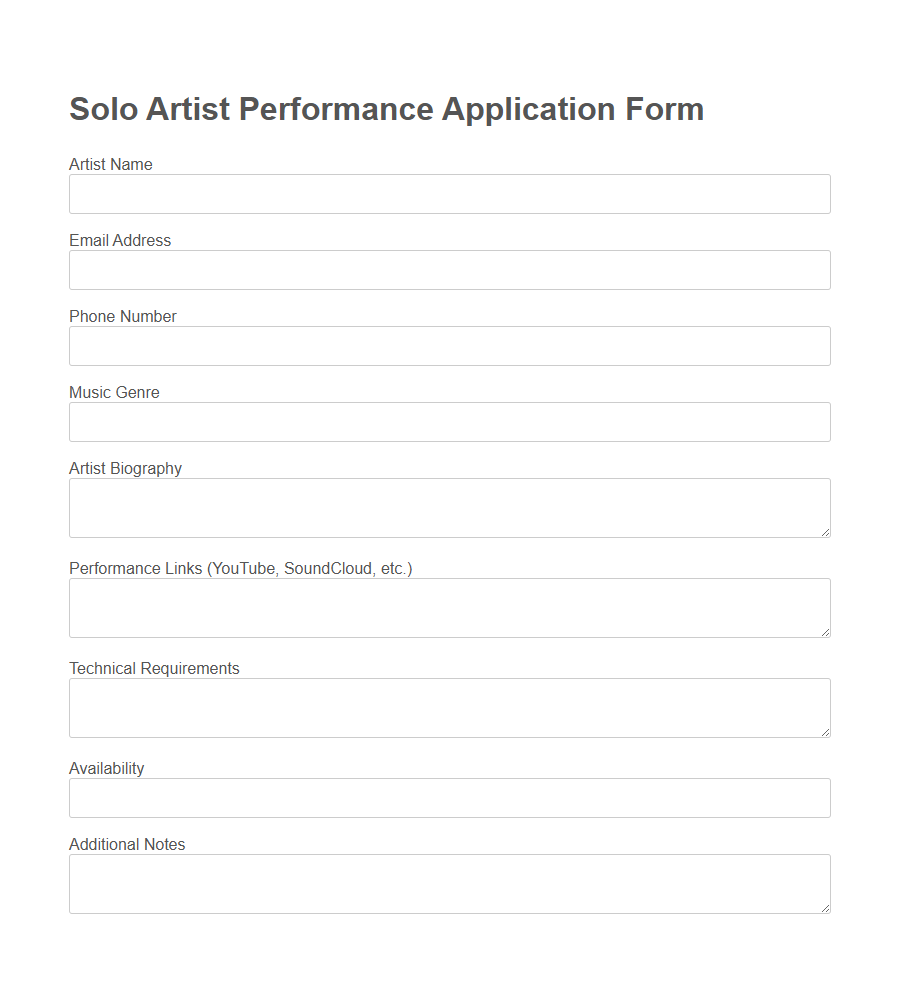Click the form title heading
Screen dimensions: 900x982
(386, 109)
